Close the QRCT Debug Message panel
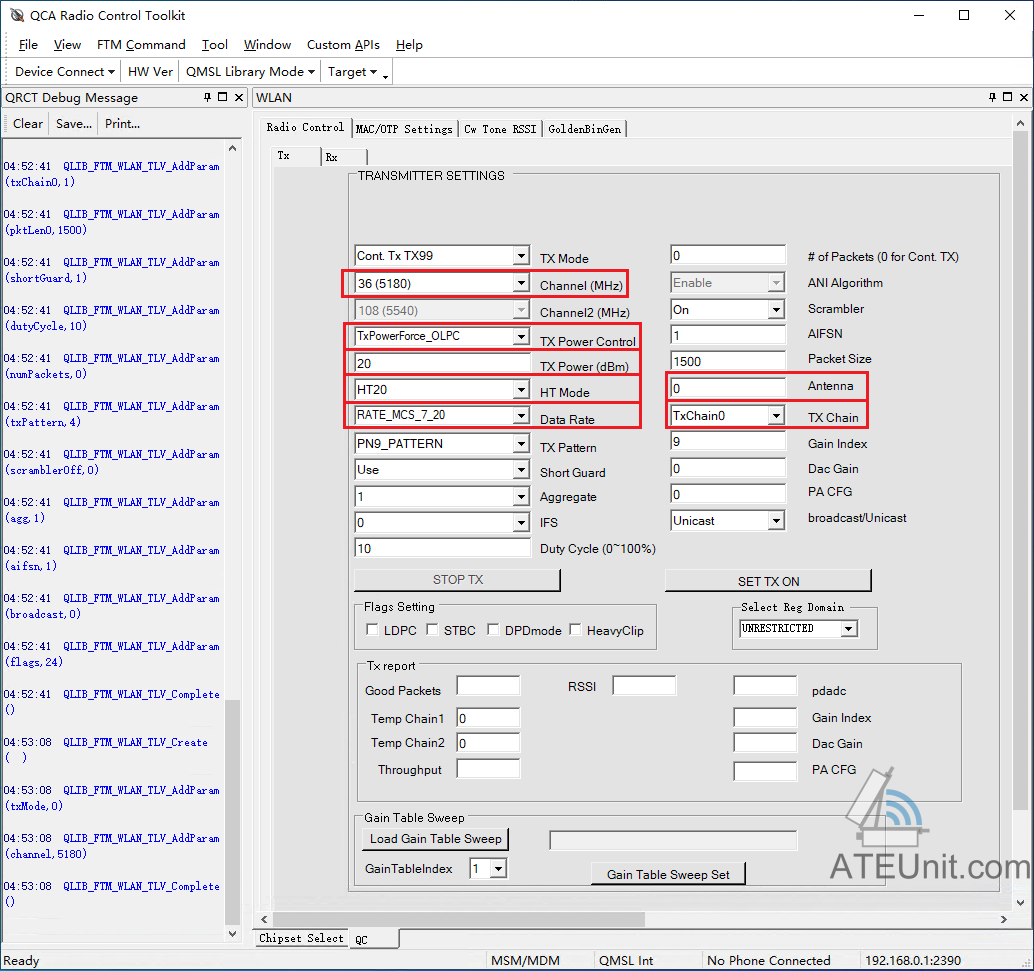This screenshot has width=1034, height=971. (239, 97)
